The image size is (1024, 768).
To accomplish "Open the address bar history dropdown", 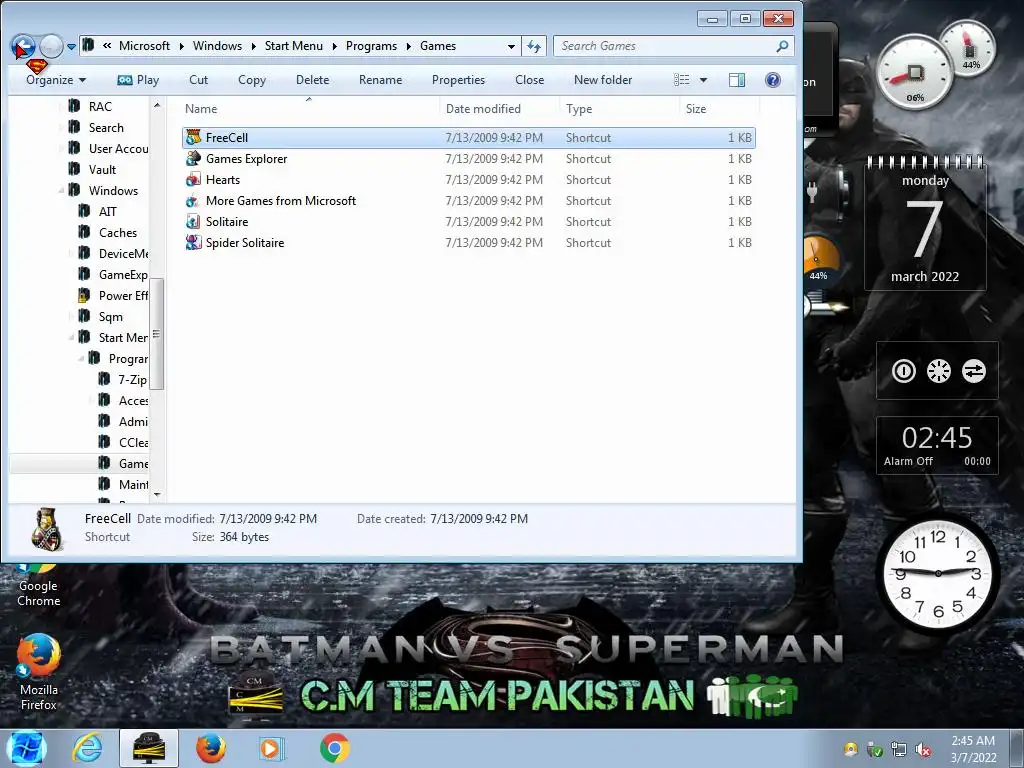I will coord(511,46).
